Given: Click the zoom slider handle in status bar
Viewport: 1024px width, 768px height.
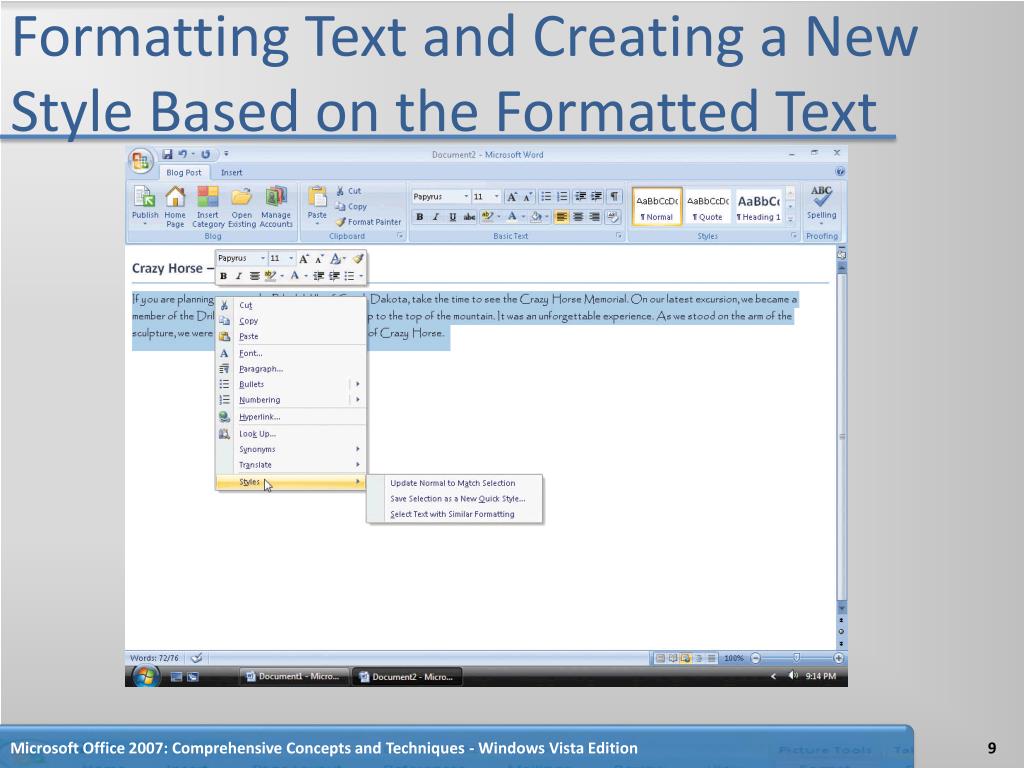Looking at the screenshot, I should pyautogui.click(x=796, y=658).
